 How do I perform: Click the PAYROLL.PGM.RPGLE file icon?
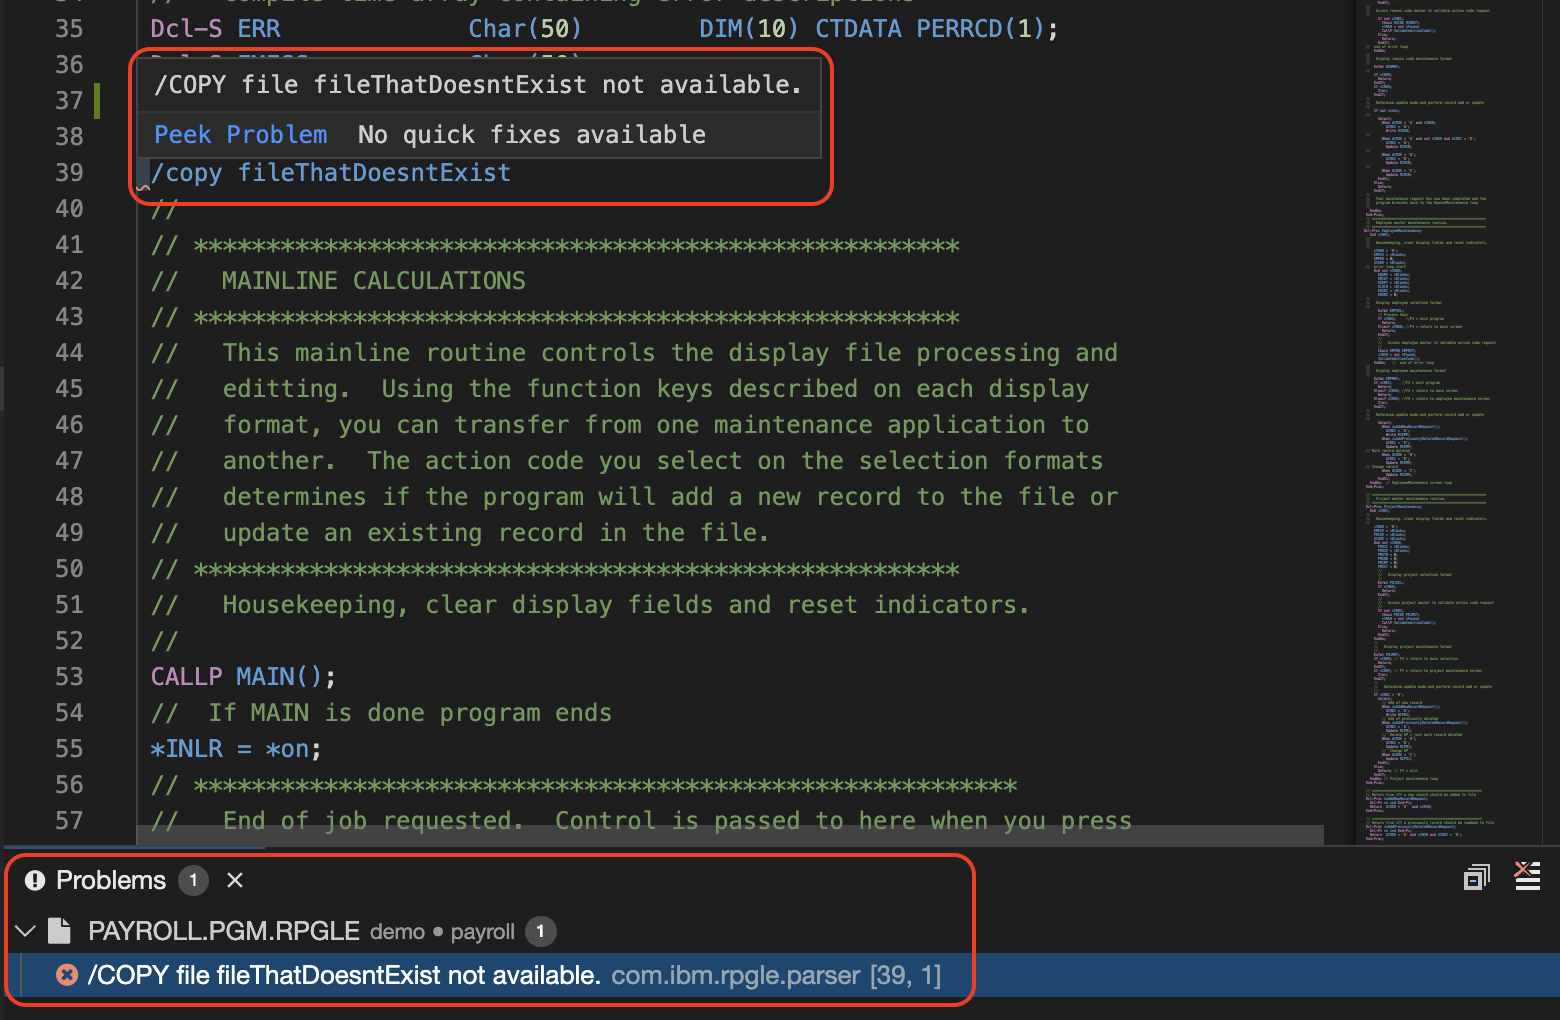click(60, 932)
